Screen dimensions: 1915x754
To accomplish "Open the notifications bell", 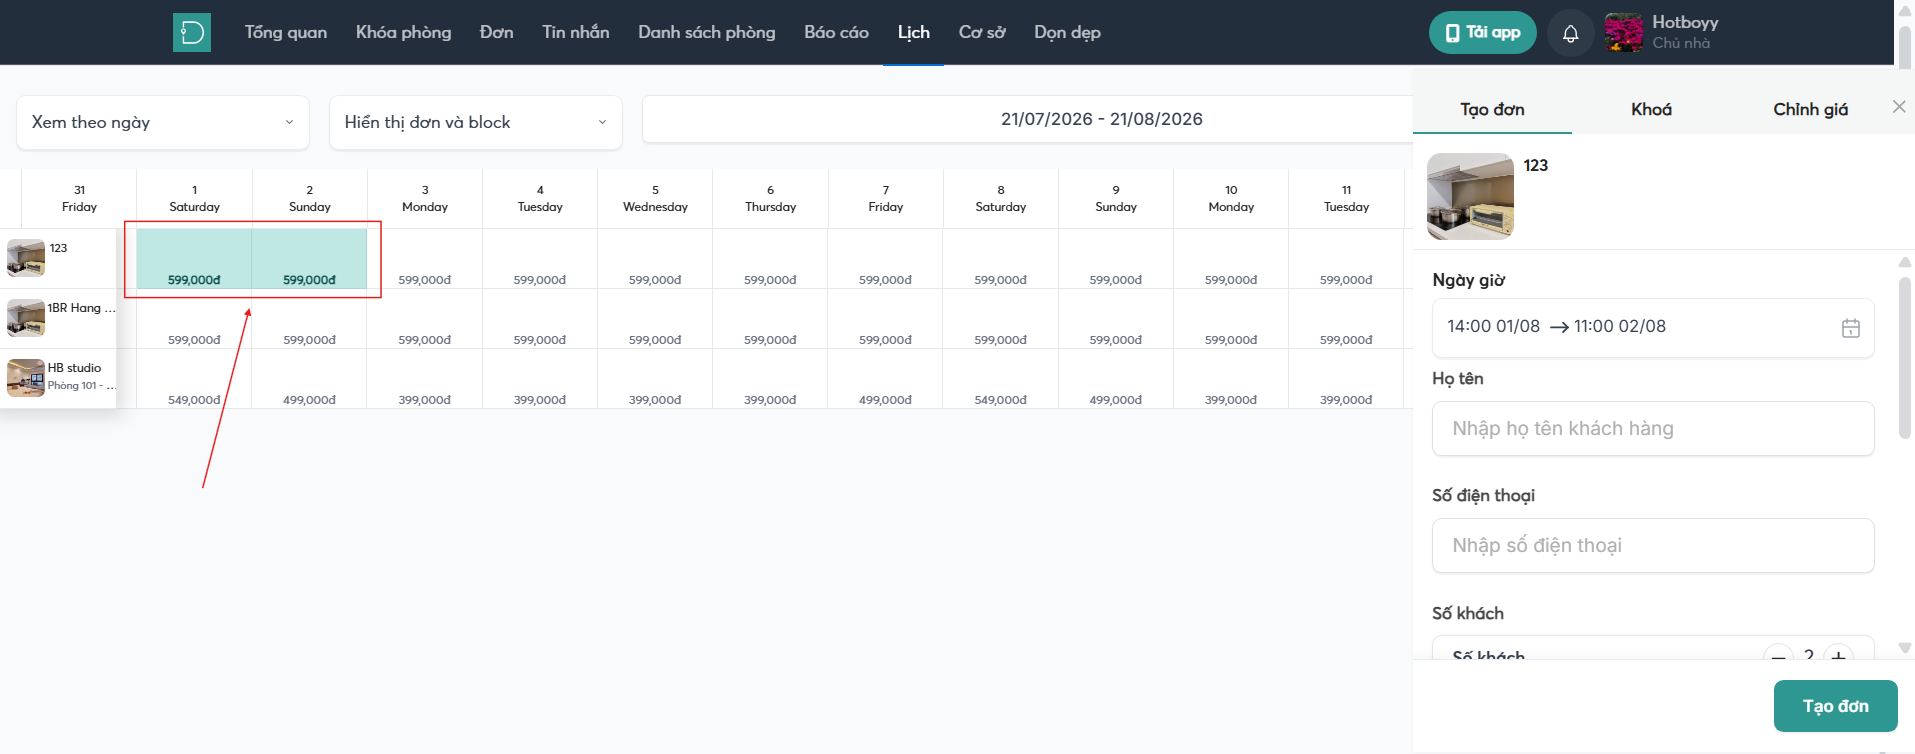I will [x=1571, y=33].
